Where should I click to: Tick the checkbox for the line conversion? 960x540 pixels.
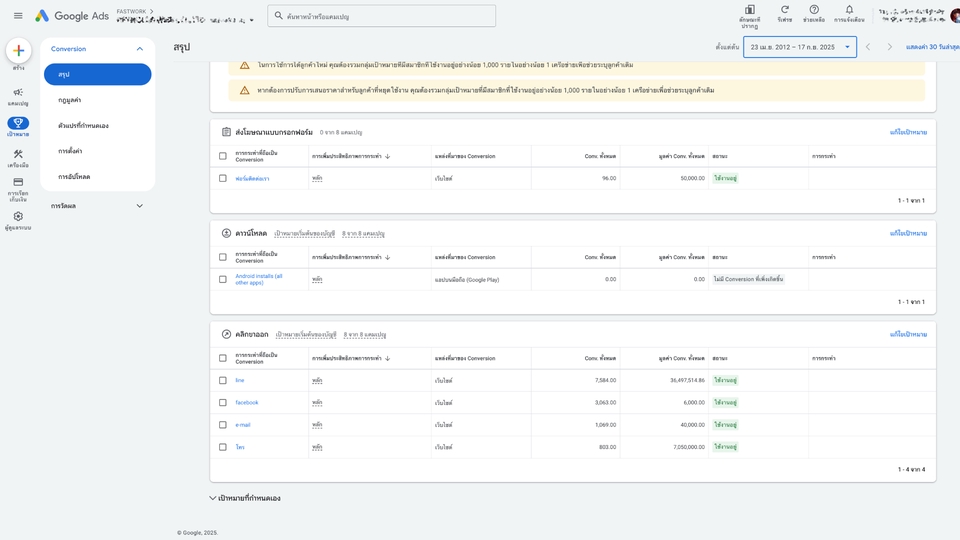(x=223, y=380)
